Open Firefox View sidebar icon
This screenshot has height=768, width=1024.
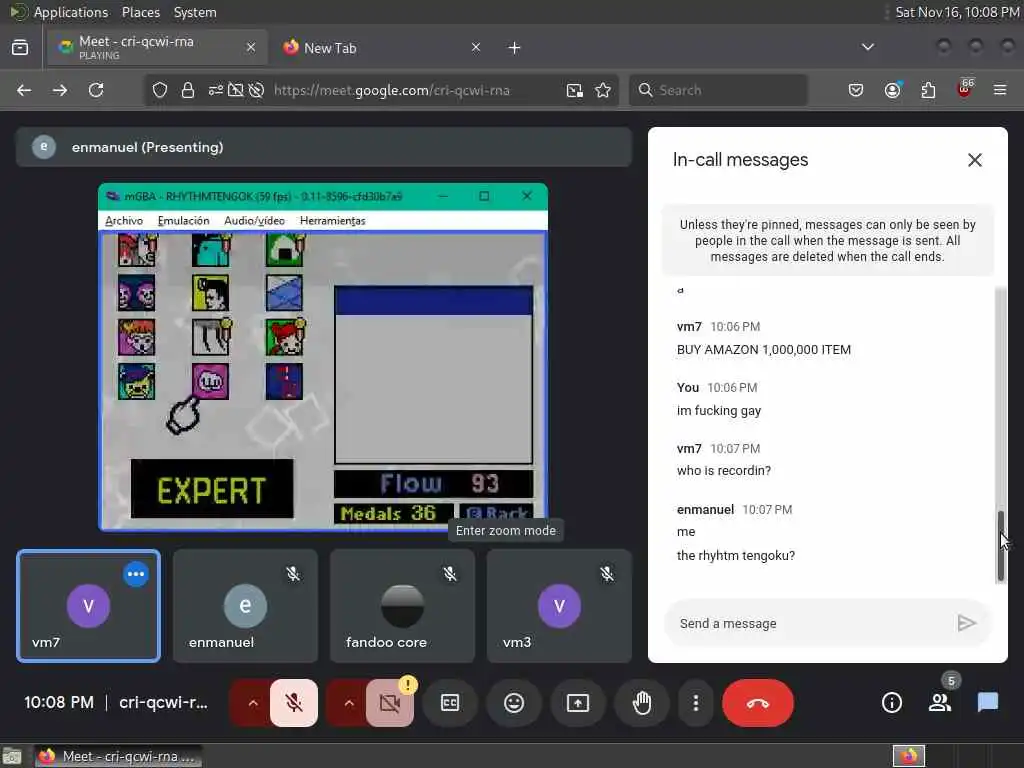[x=20, y=48]
